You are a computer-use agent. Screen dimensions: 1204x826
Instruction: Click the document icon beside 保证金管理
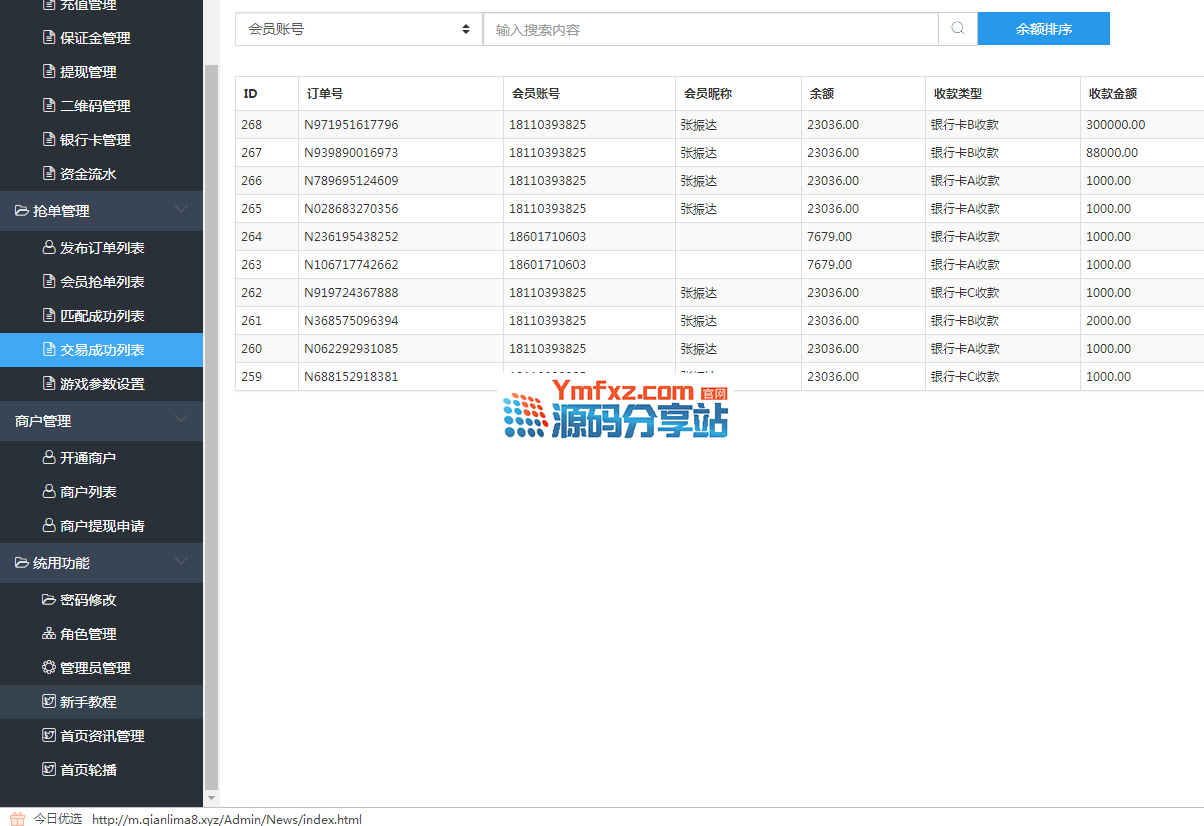[49, 38]
